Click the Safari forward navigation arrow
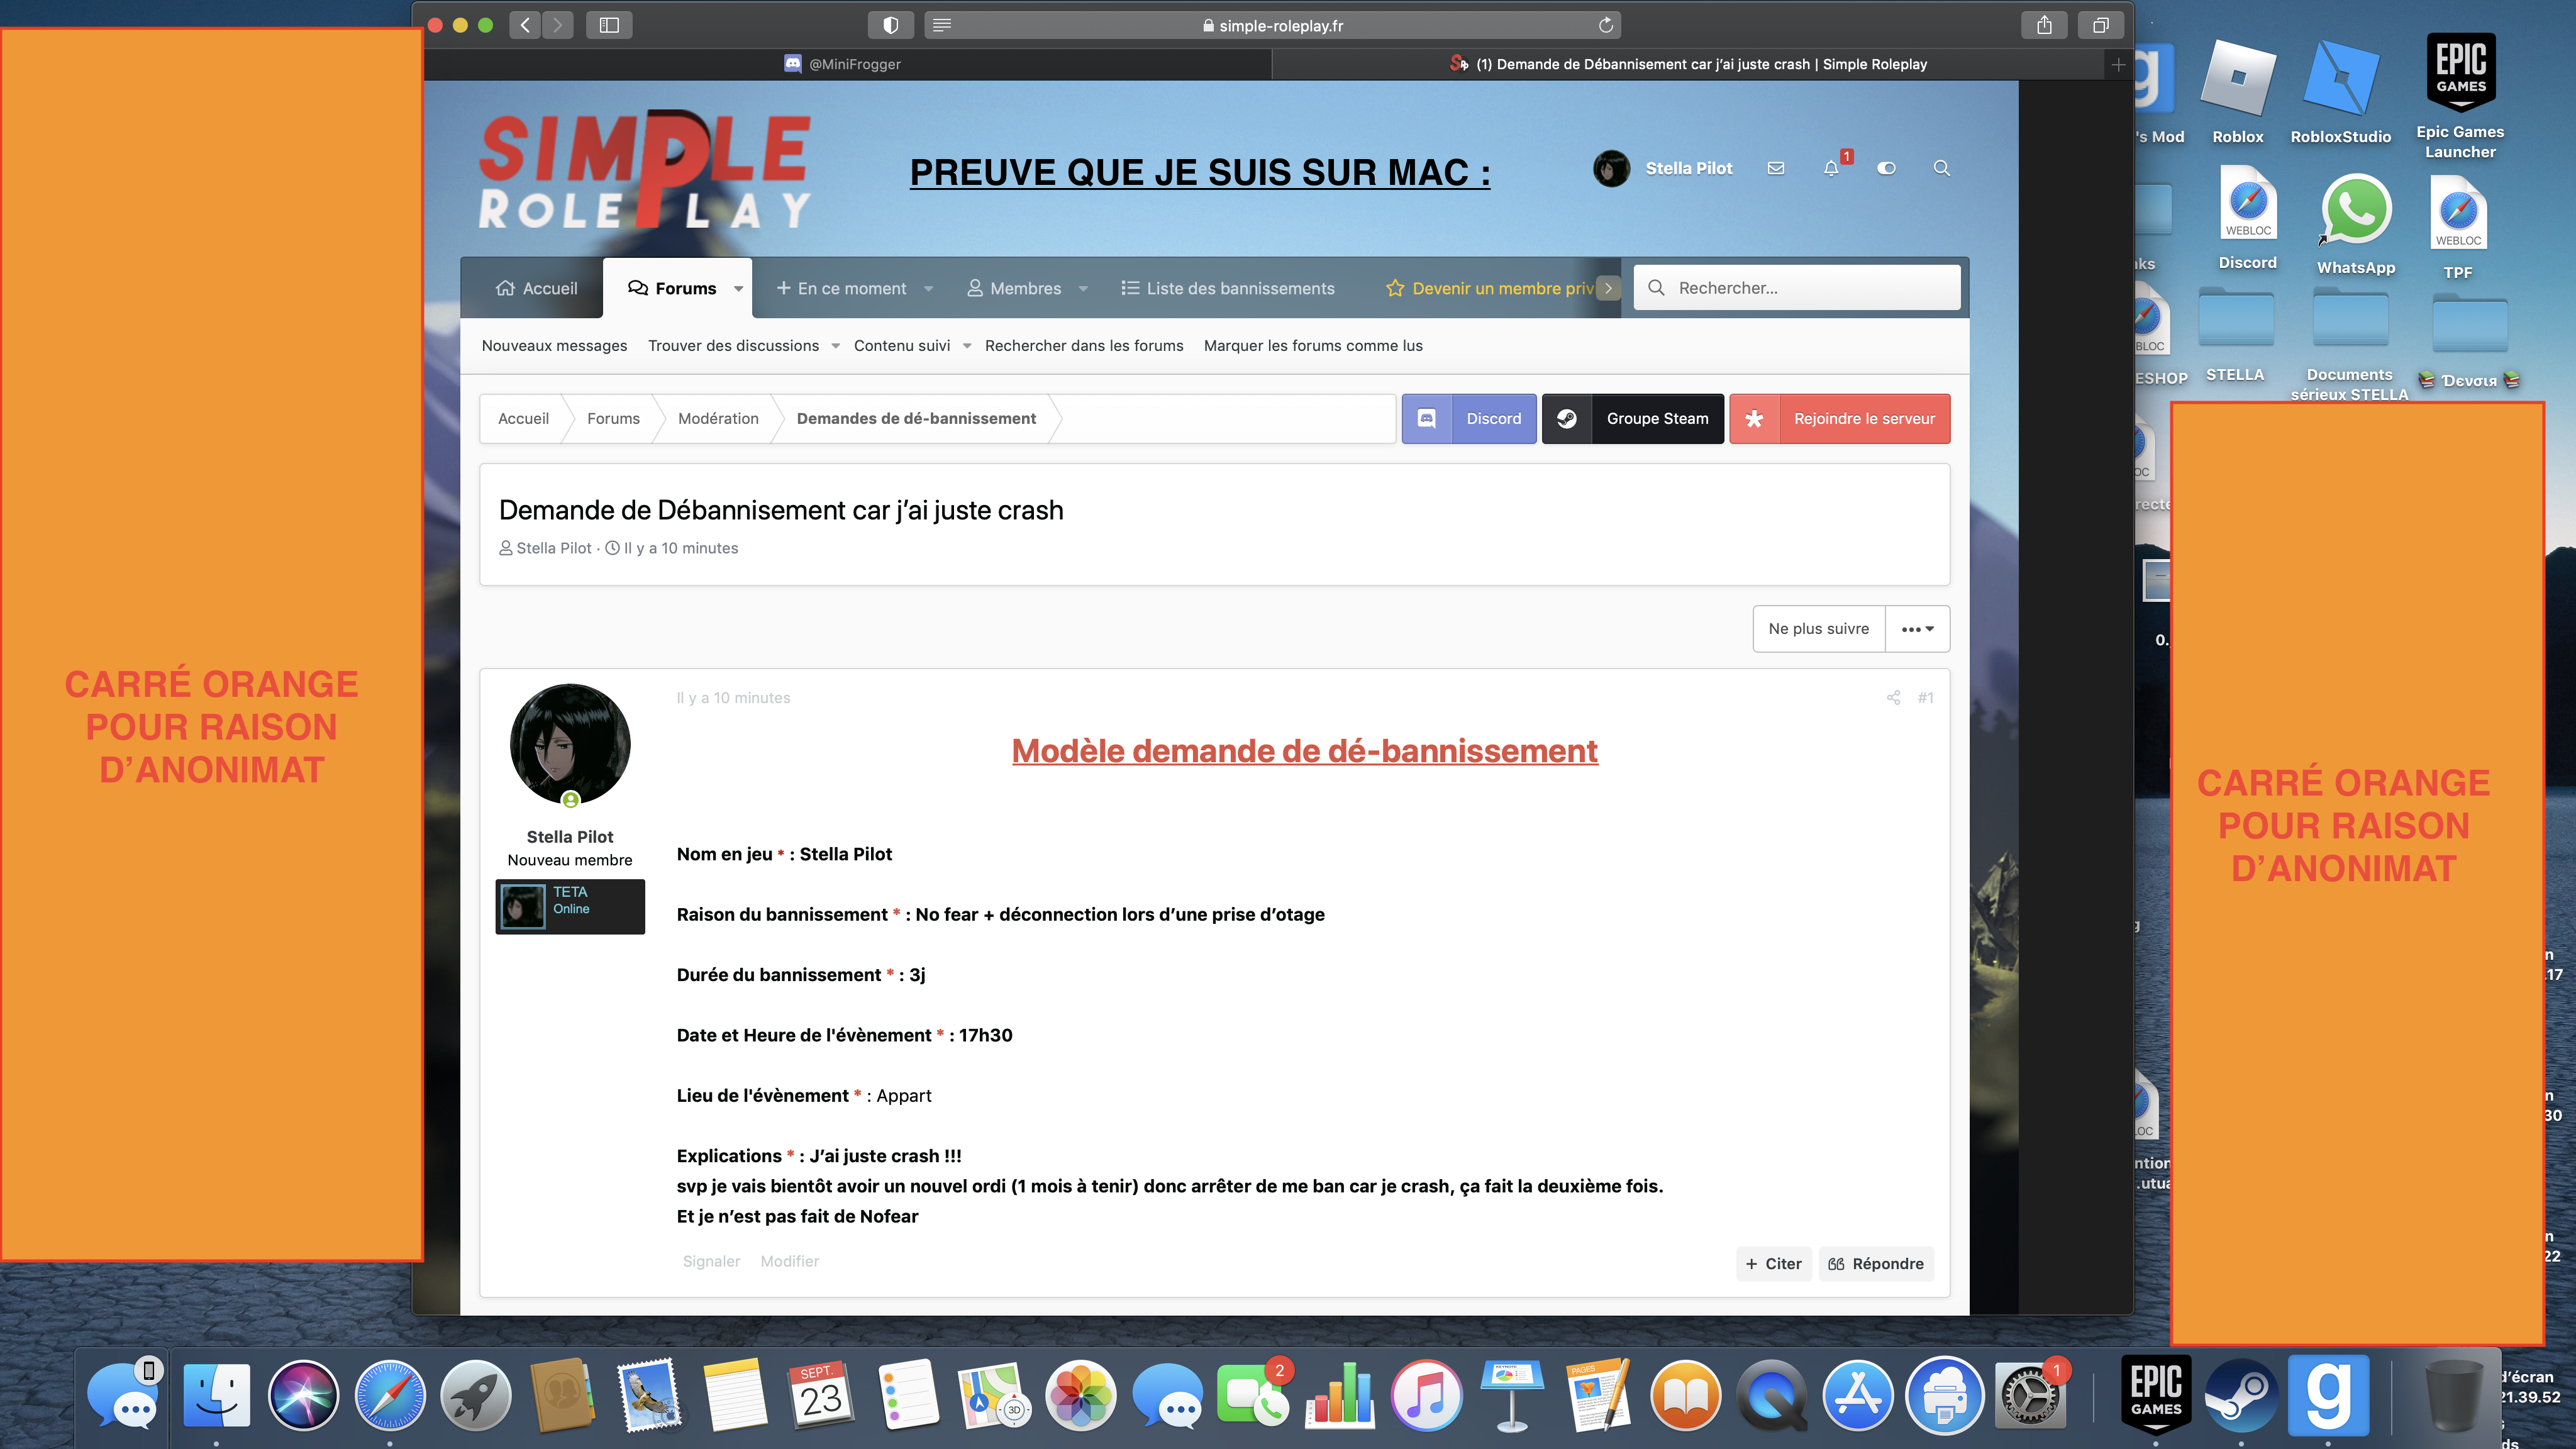 pyautogui.click(x=558, y=25)
